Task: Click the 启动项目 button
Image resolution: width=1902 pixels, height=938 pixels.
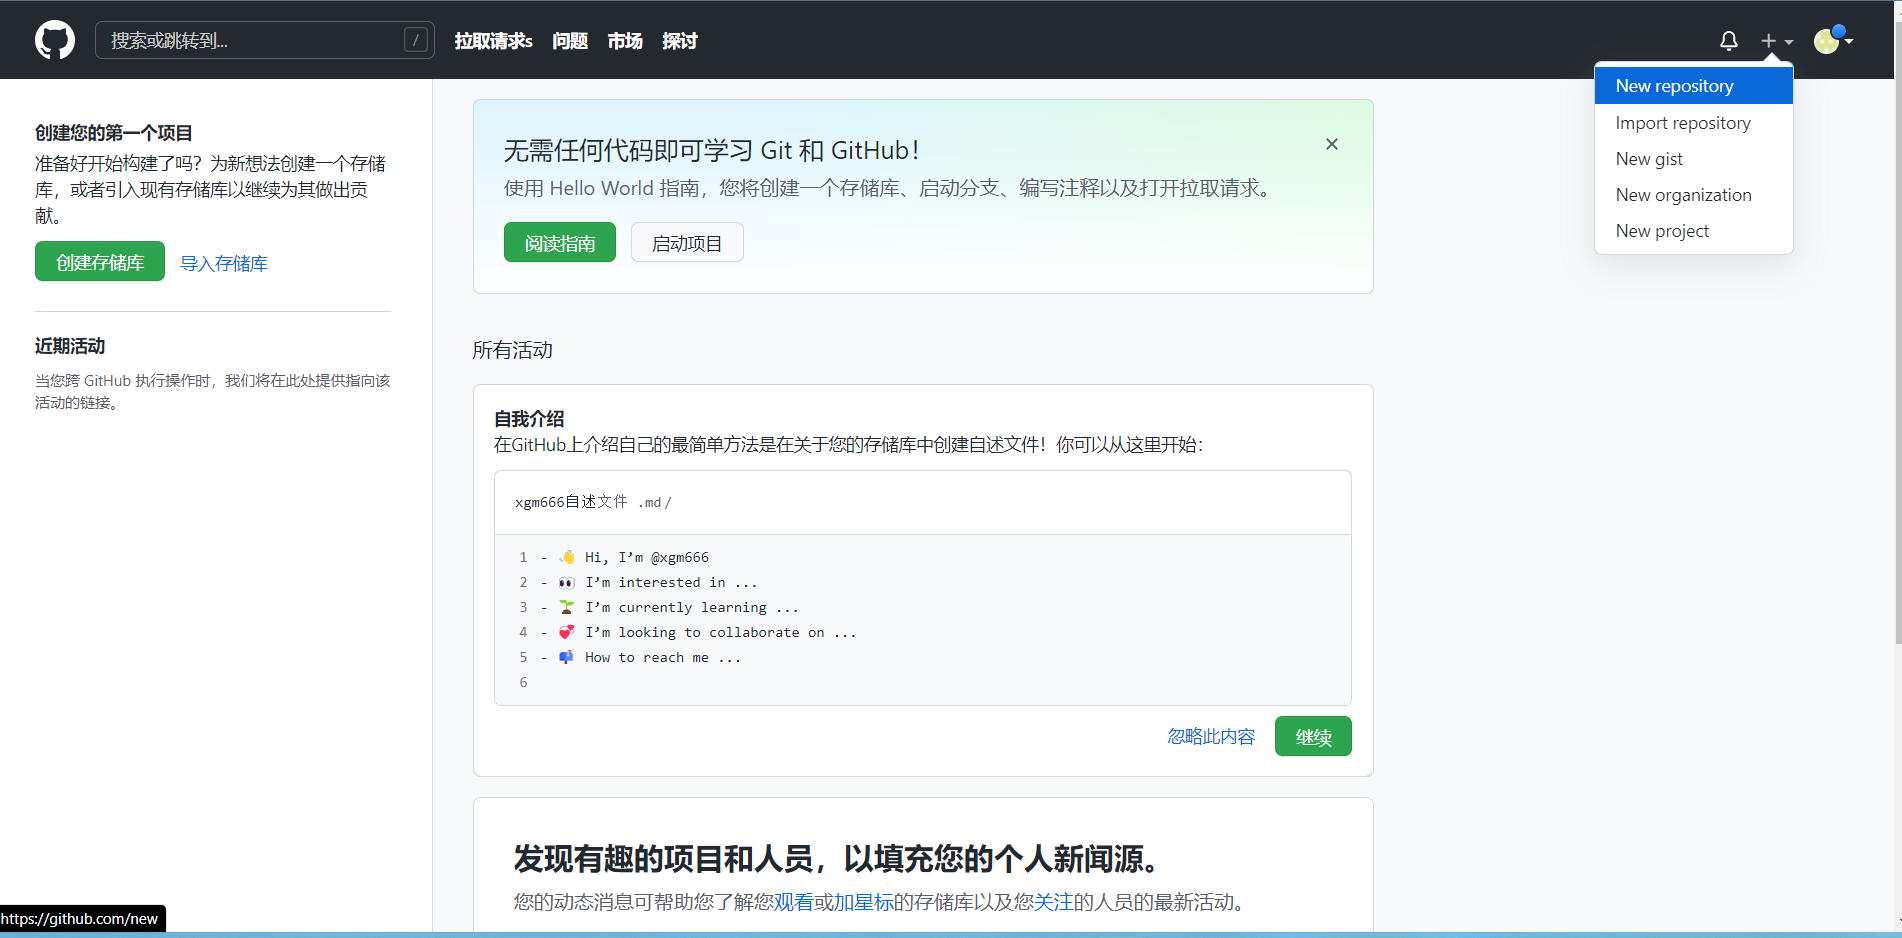Action: pos(687,243)
